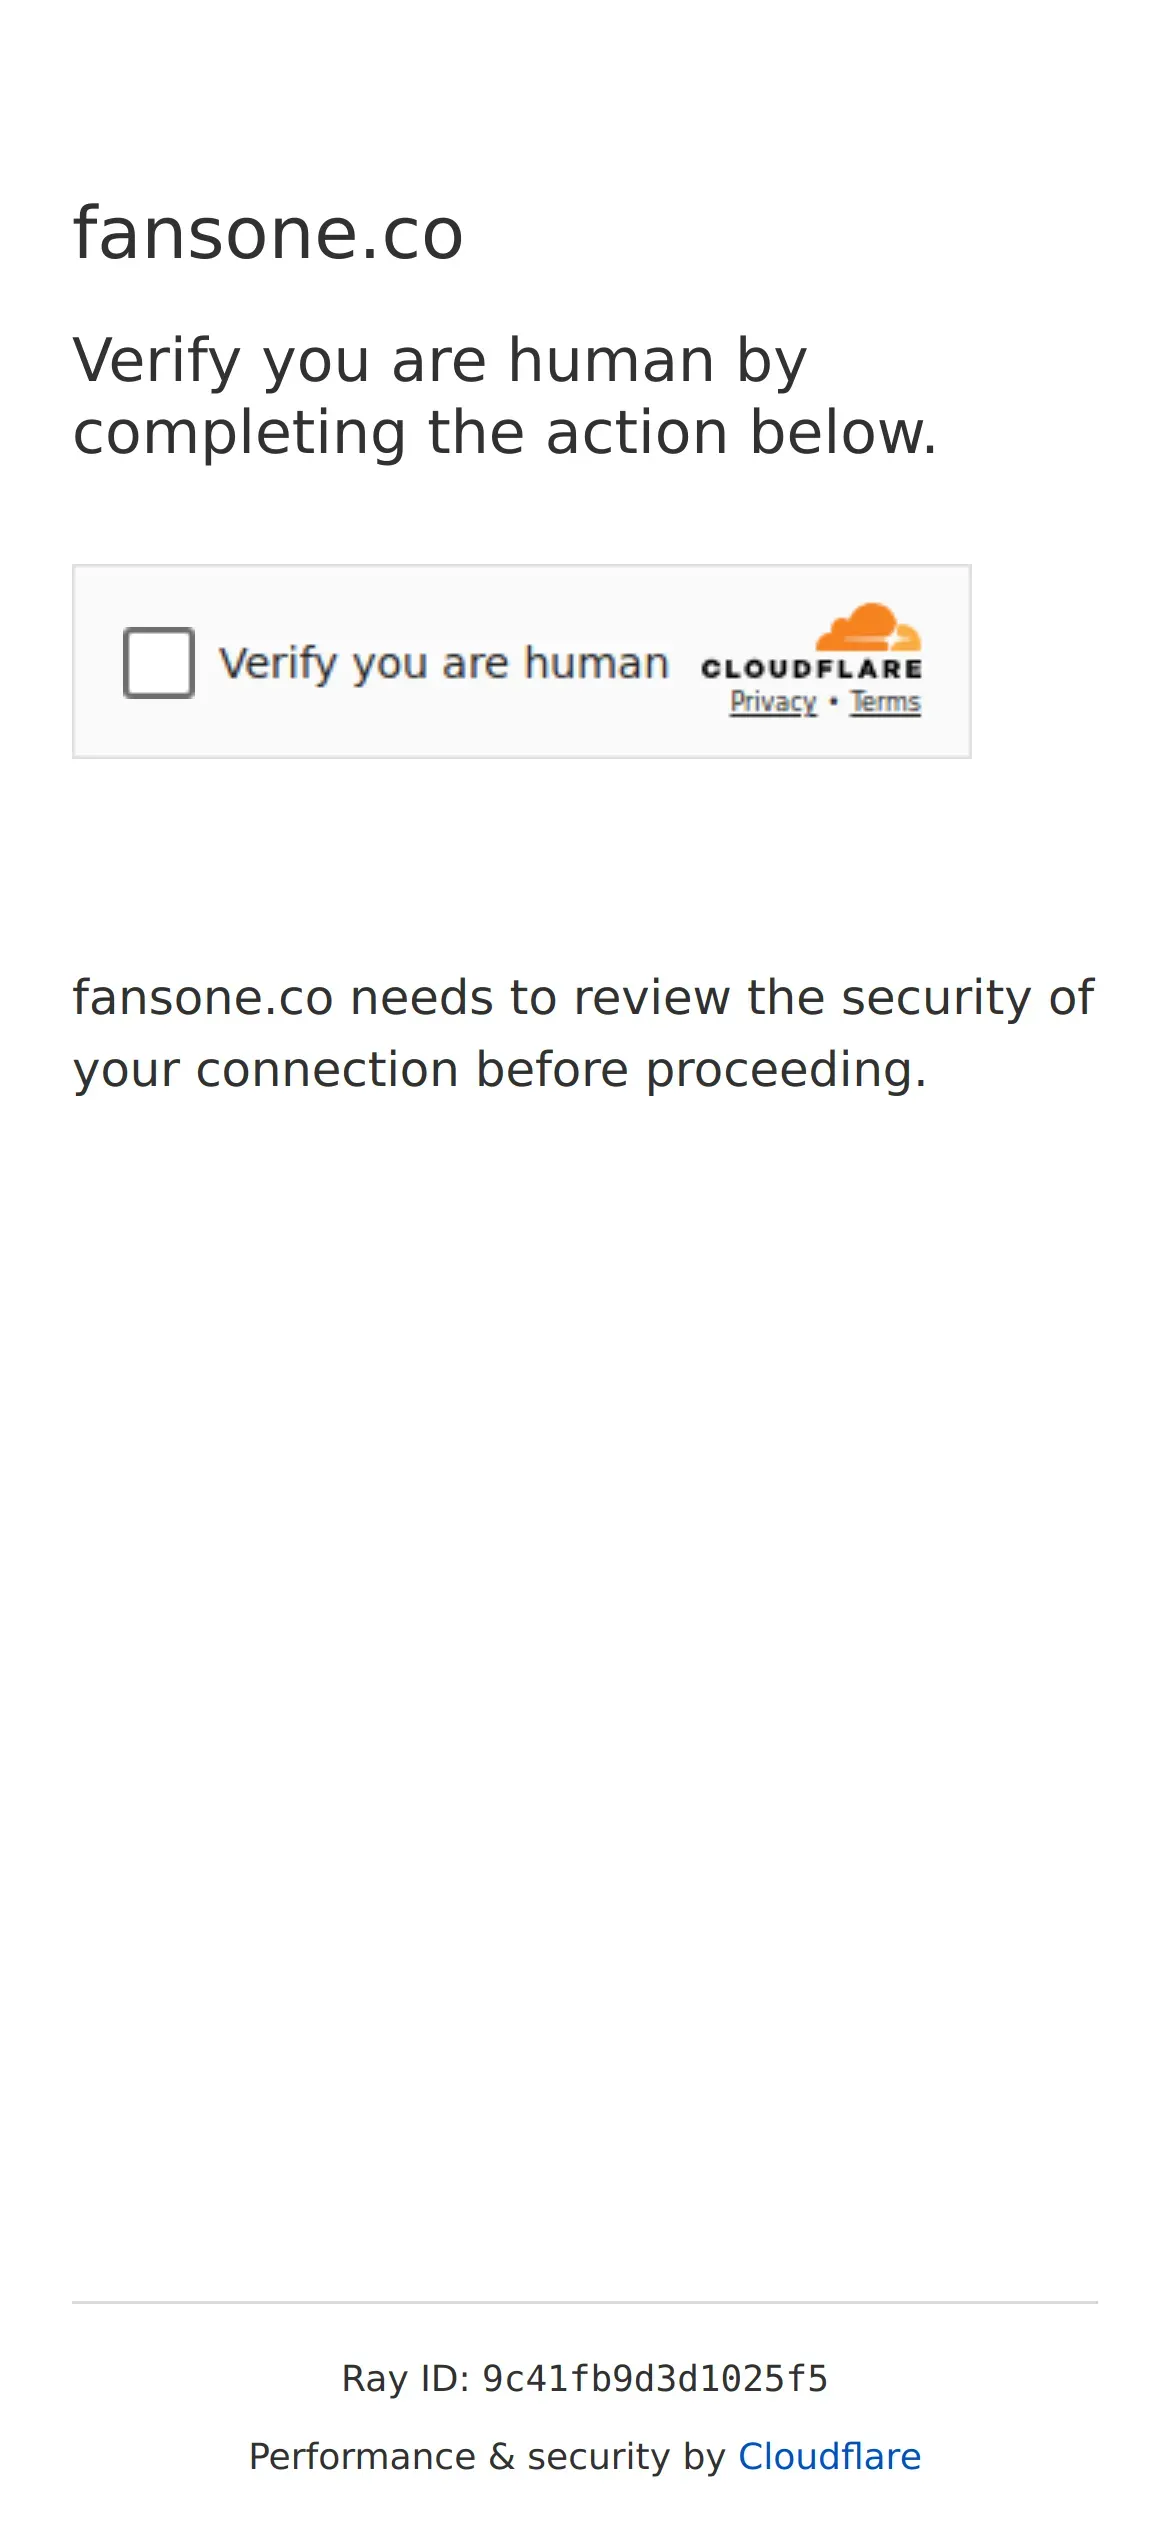The image size is (1170, 2532).
Task: Click the CLOUDFLARE wordmark in the widget
Action: click(811, 669)
